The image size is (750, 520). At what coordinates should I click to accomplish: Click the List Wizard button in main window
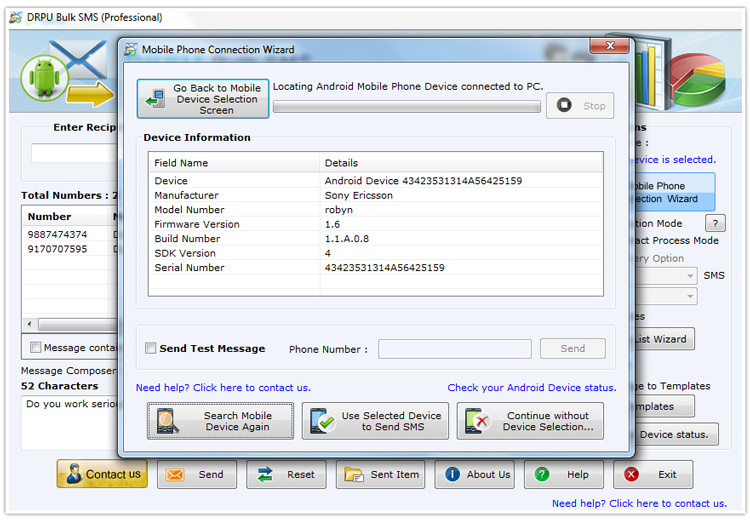(x=665, y=339)
